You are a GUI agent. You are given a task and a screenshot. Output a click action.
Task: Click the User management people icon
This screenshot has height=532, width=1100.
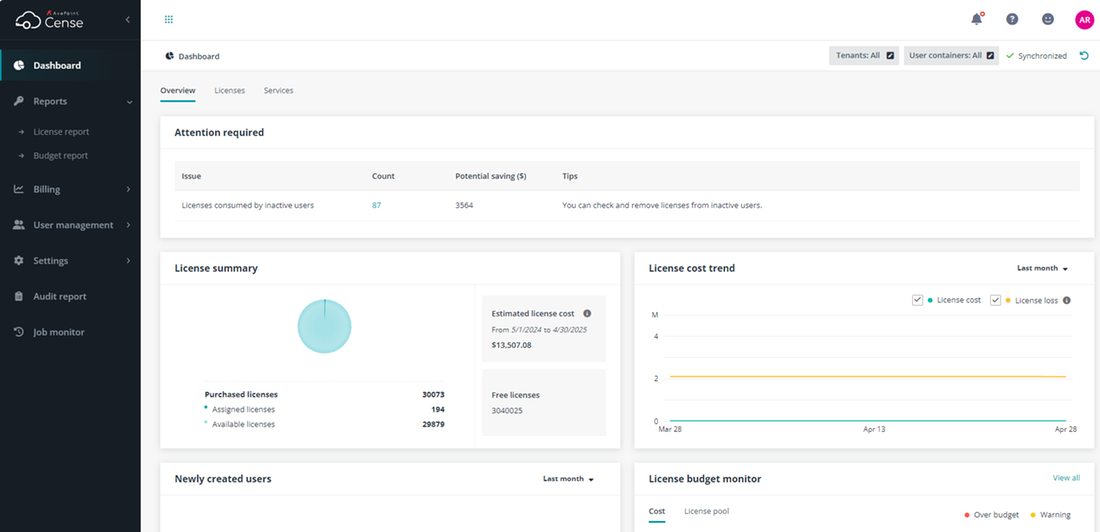[x=19, y=225]
